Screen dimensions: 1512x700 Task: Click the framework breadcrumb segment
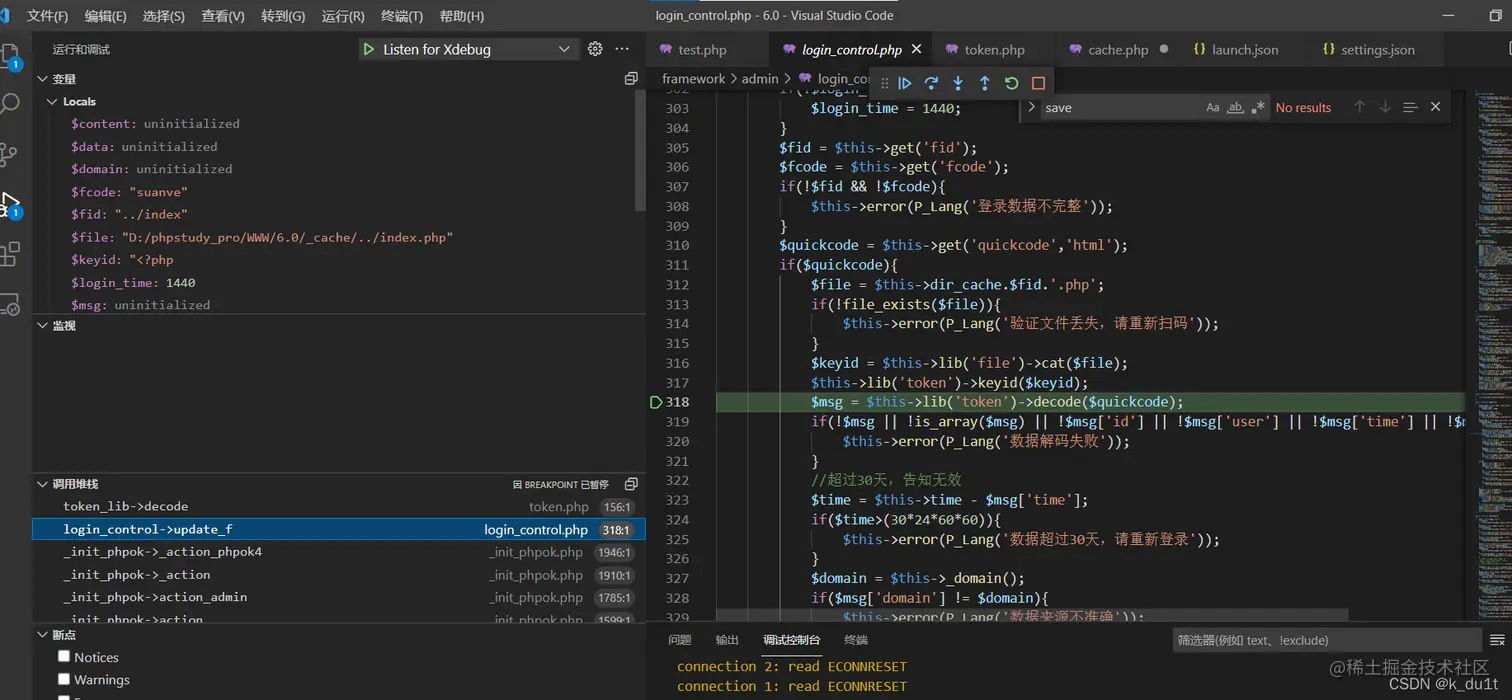pos(693,79)
